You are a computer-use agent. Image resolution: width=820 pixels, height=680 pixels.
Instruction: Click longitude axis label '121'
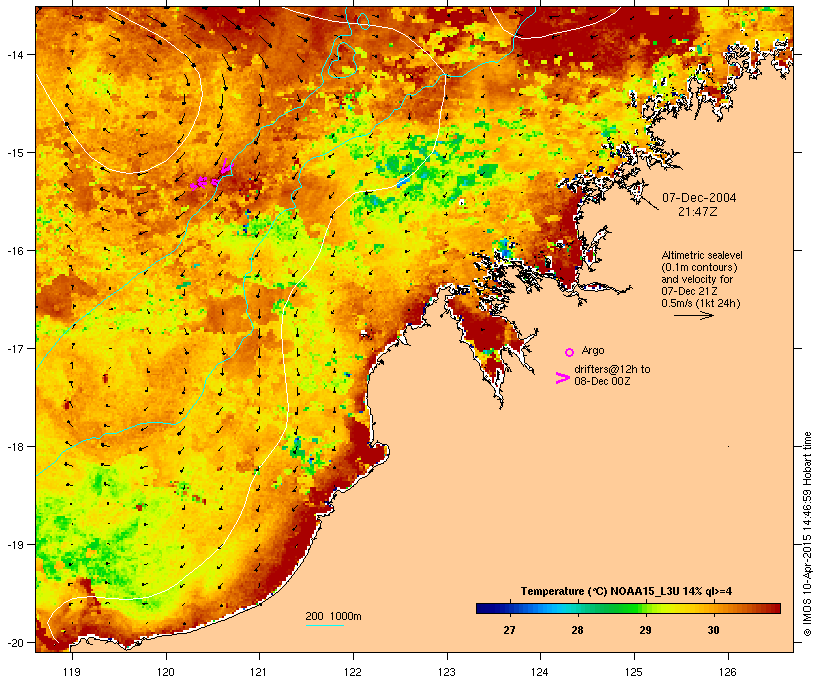point(259,672)
